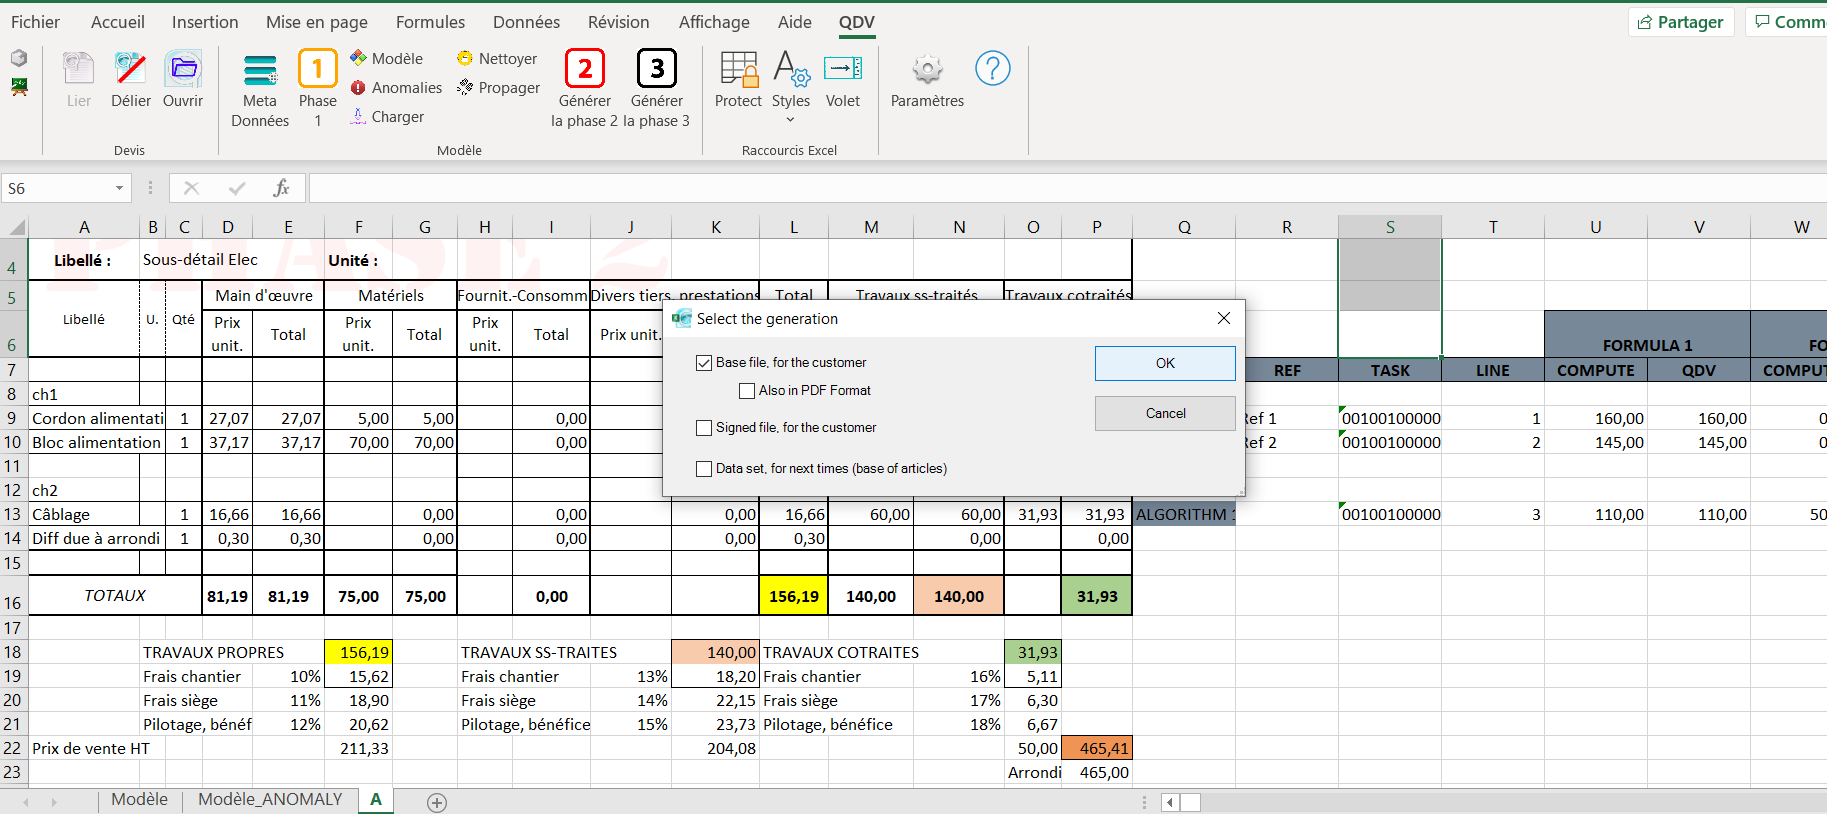Click Générer la phase 3
1827x814 pixels.
657,88
